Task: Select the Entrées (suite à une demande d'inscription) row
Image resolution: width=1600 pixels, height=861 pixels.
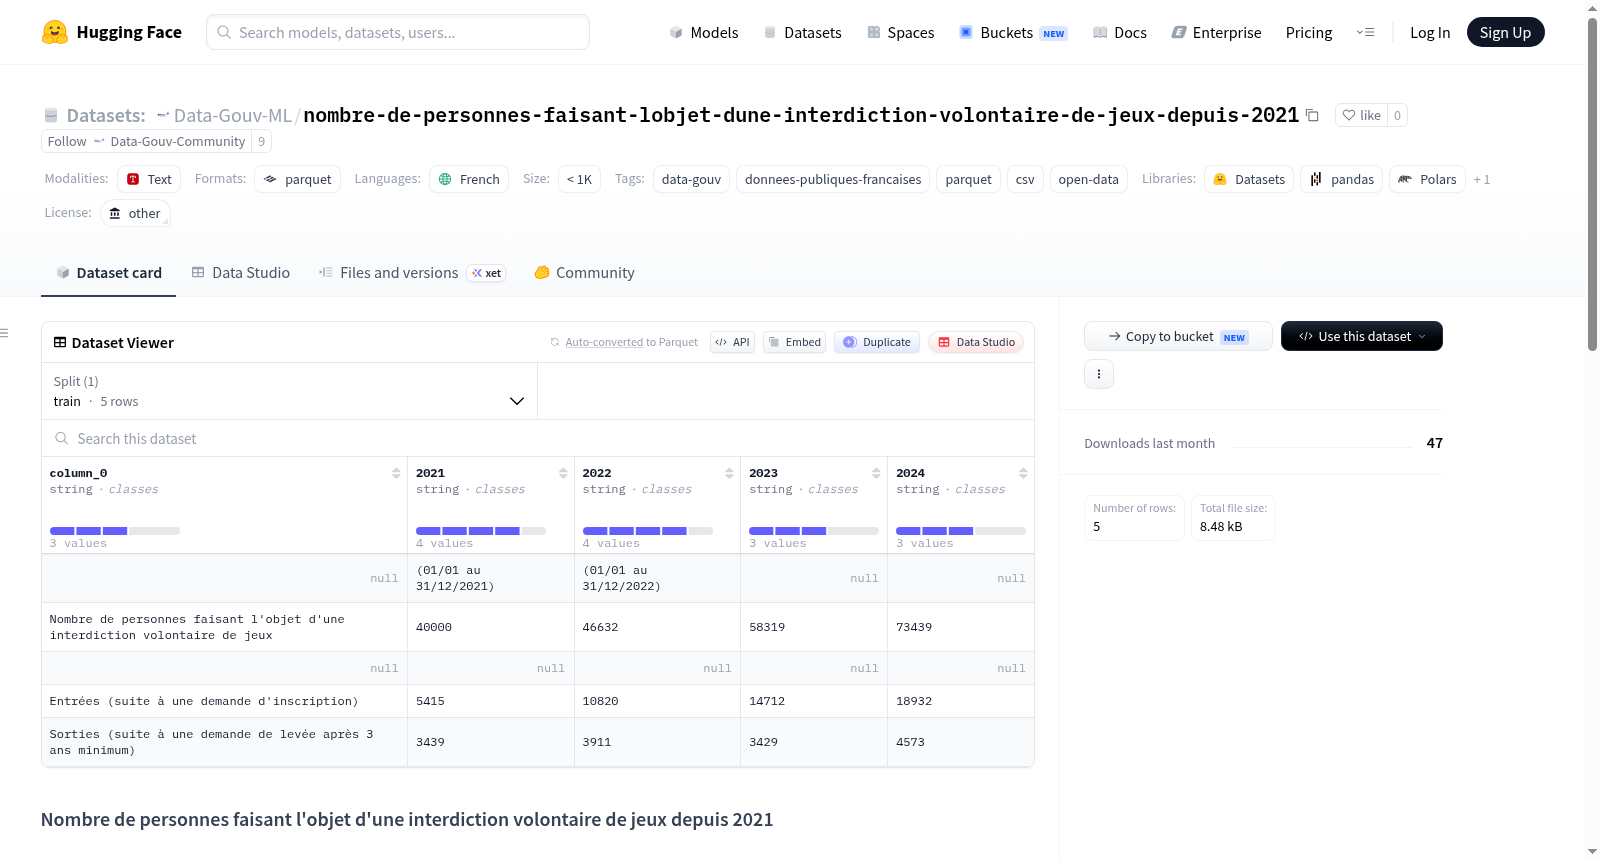Action: pyautogui.click(x=538, y=701)
